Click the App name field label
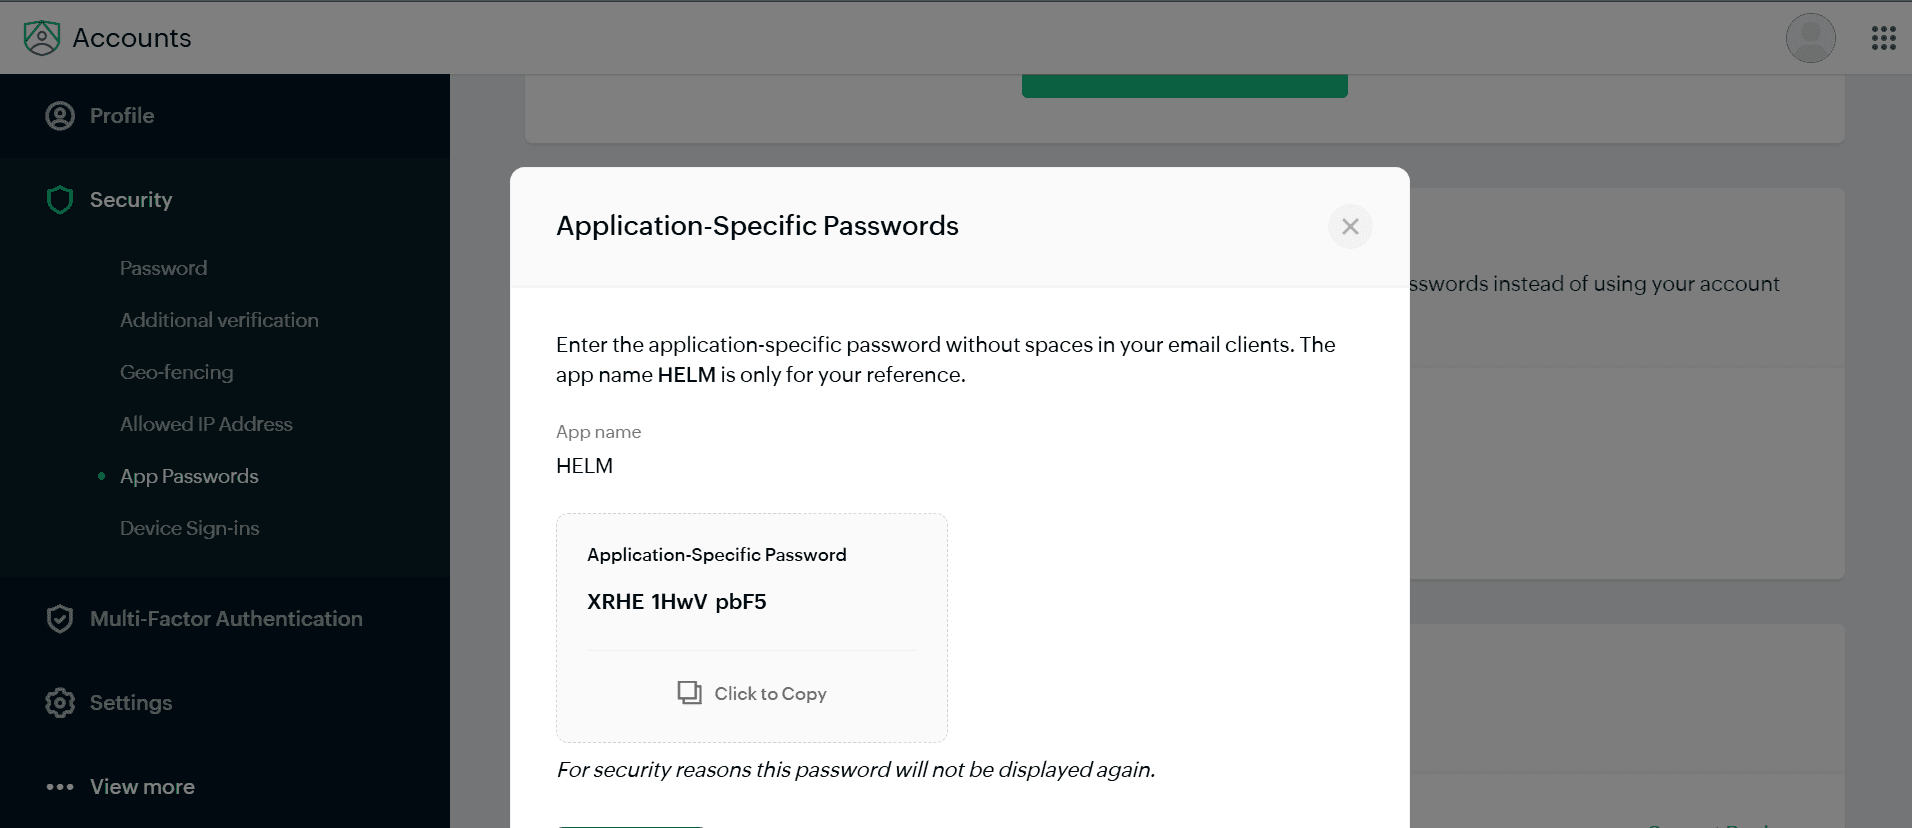The image size is (1912, 828). [598, 432]
